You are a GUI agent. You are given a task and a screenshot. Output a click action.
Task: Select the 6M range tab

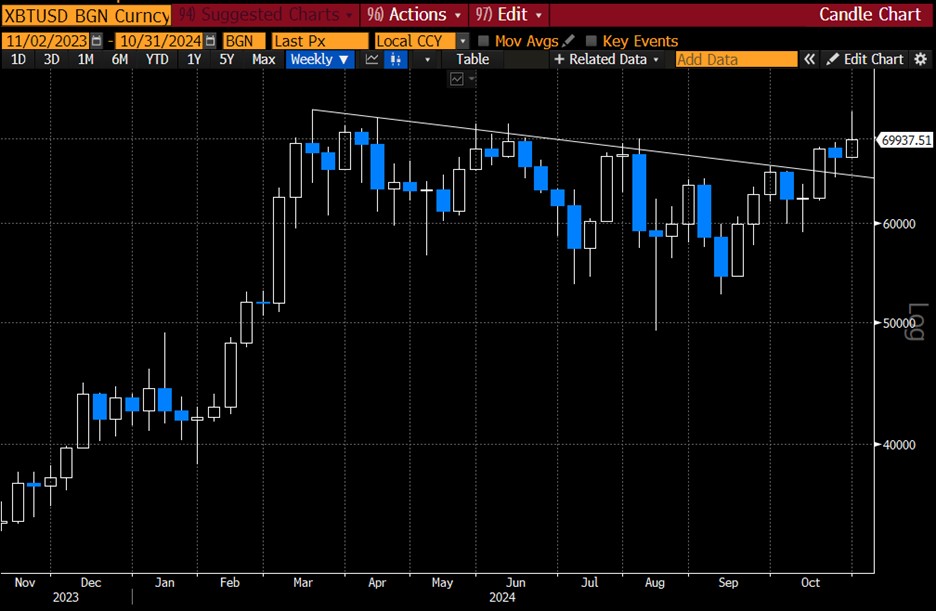(x=119, y=59)
